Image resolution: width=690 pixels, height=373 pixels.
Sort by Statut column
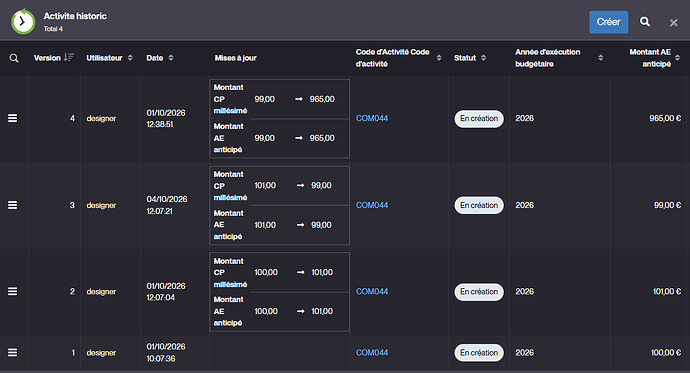tap(483, 58)
